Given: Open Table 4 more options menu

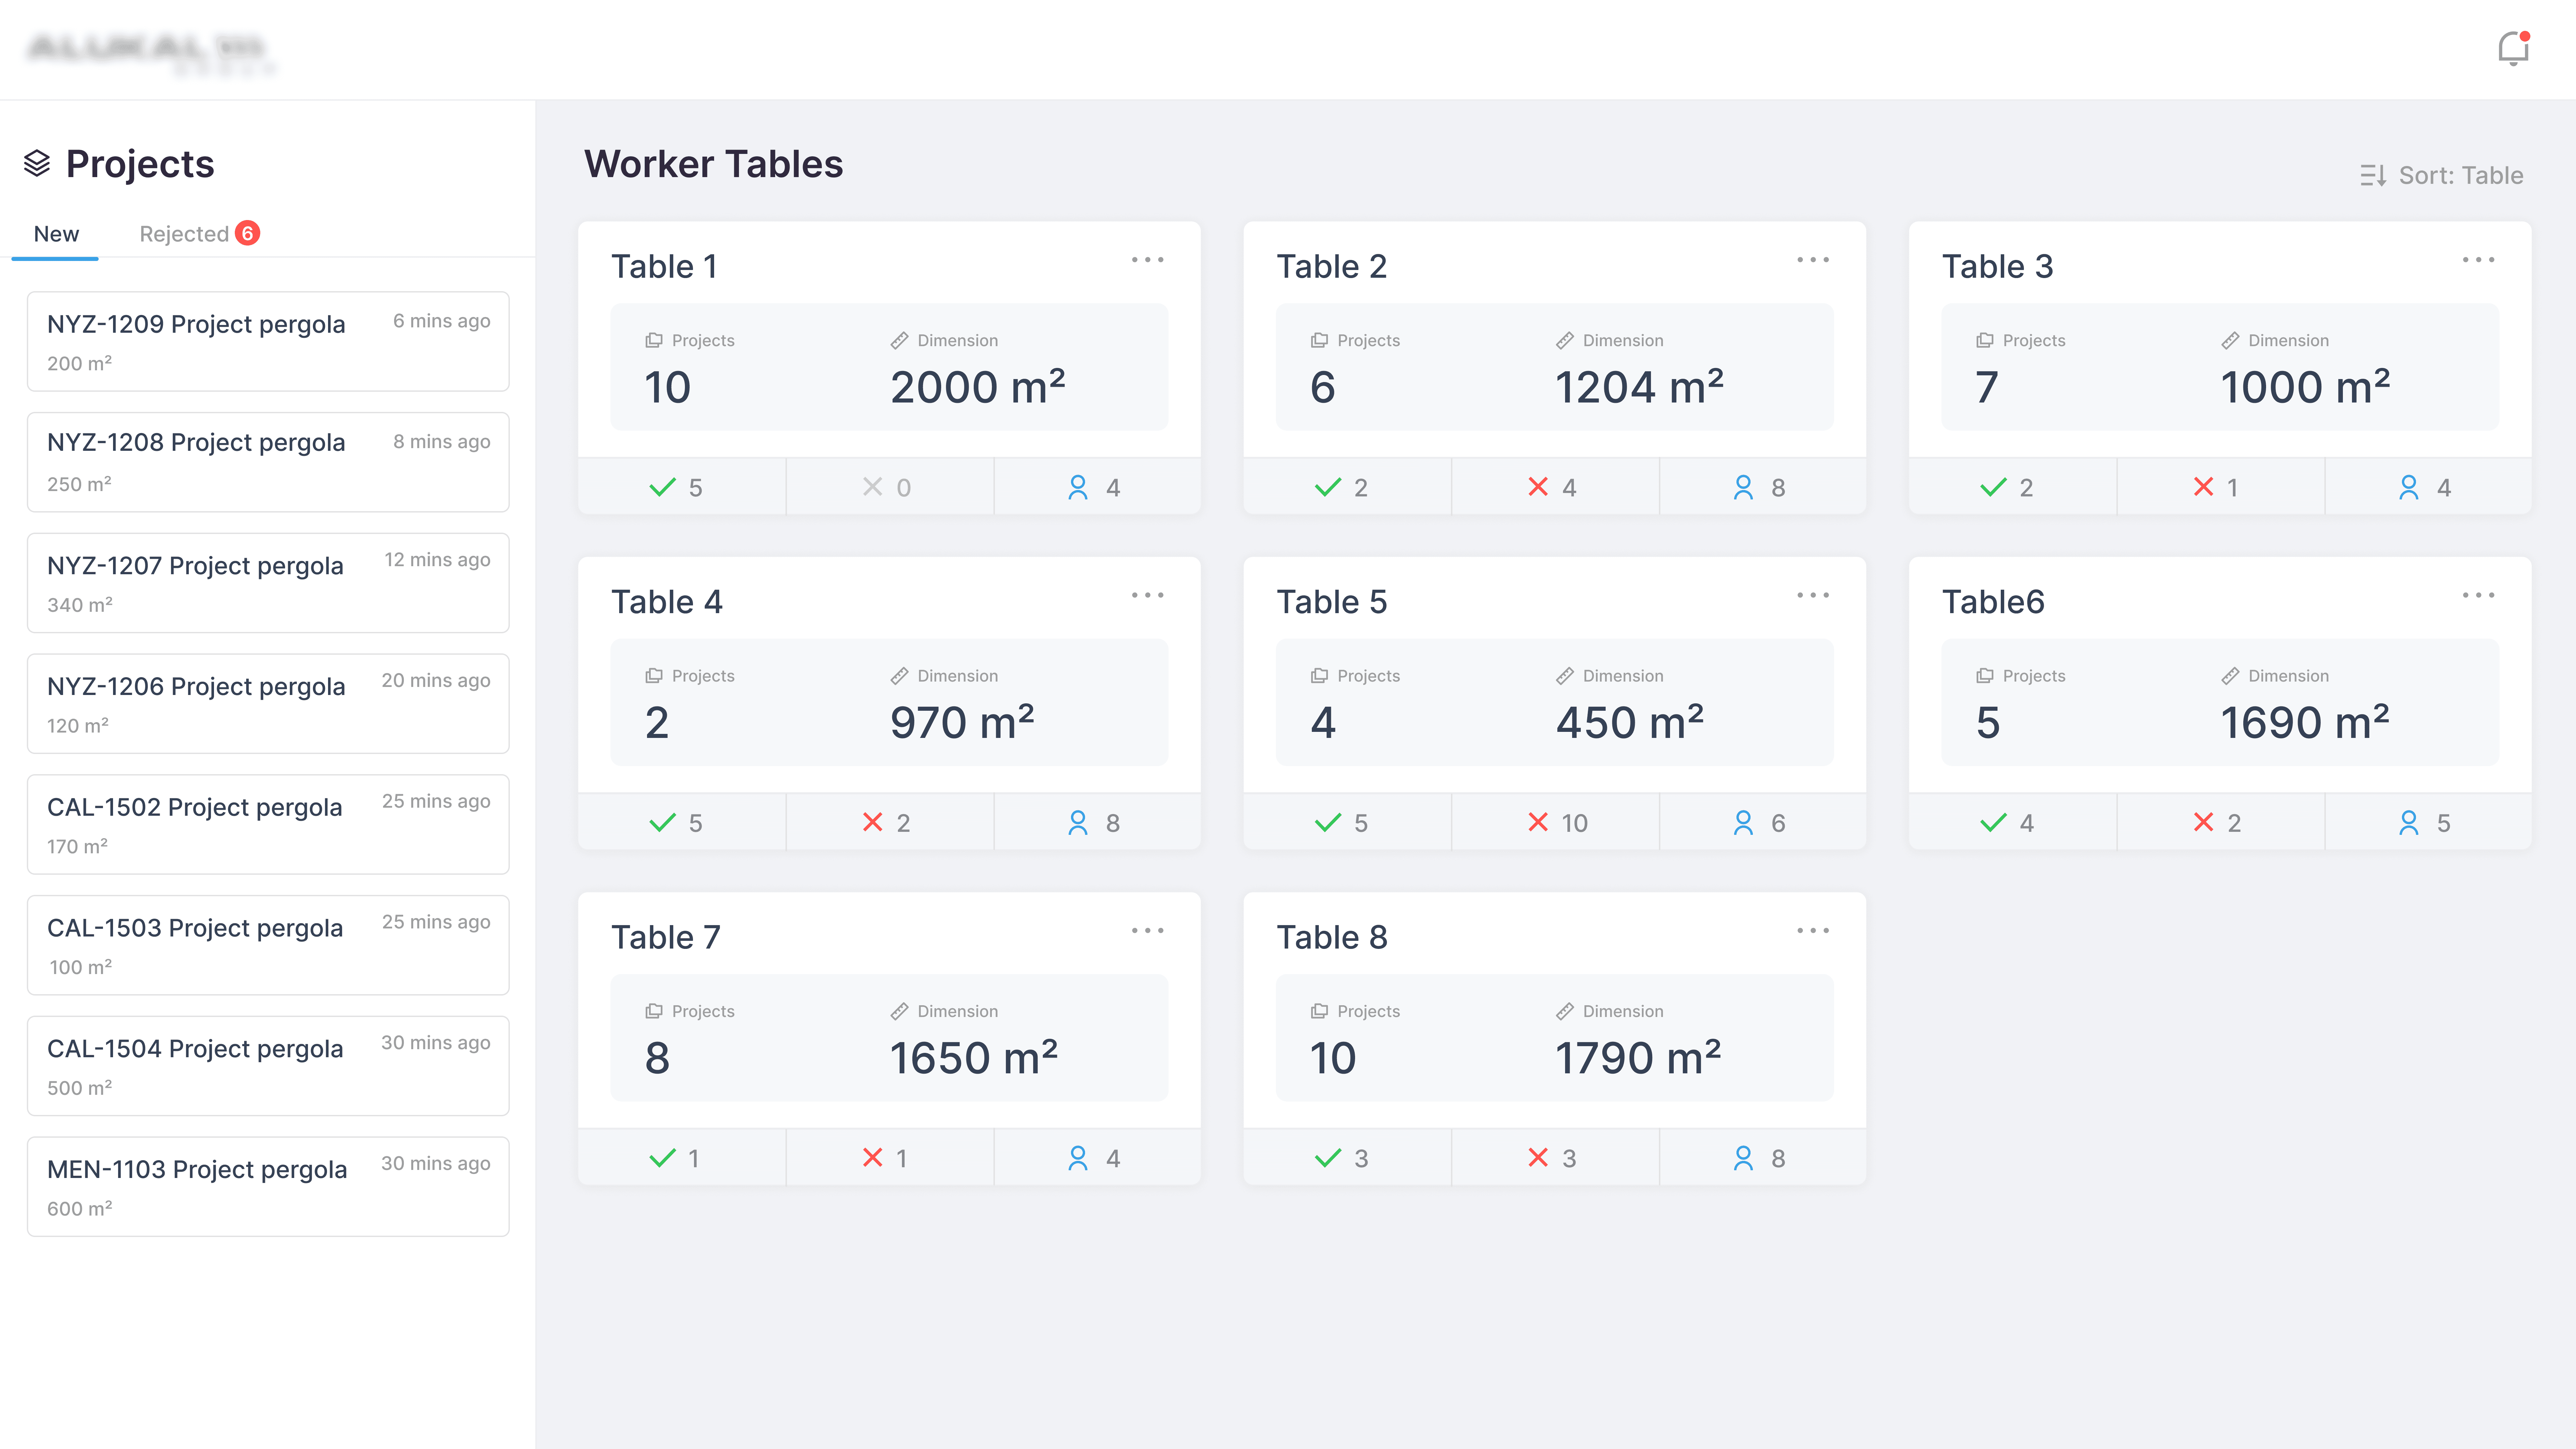Looking at the screenshot, I should 1147,595.
